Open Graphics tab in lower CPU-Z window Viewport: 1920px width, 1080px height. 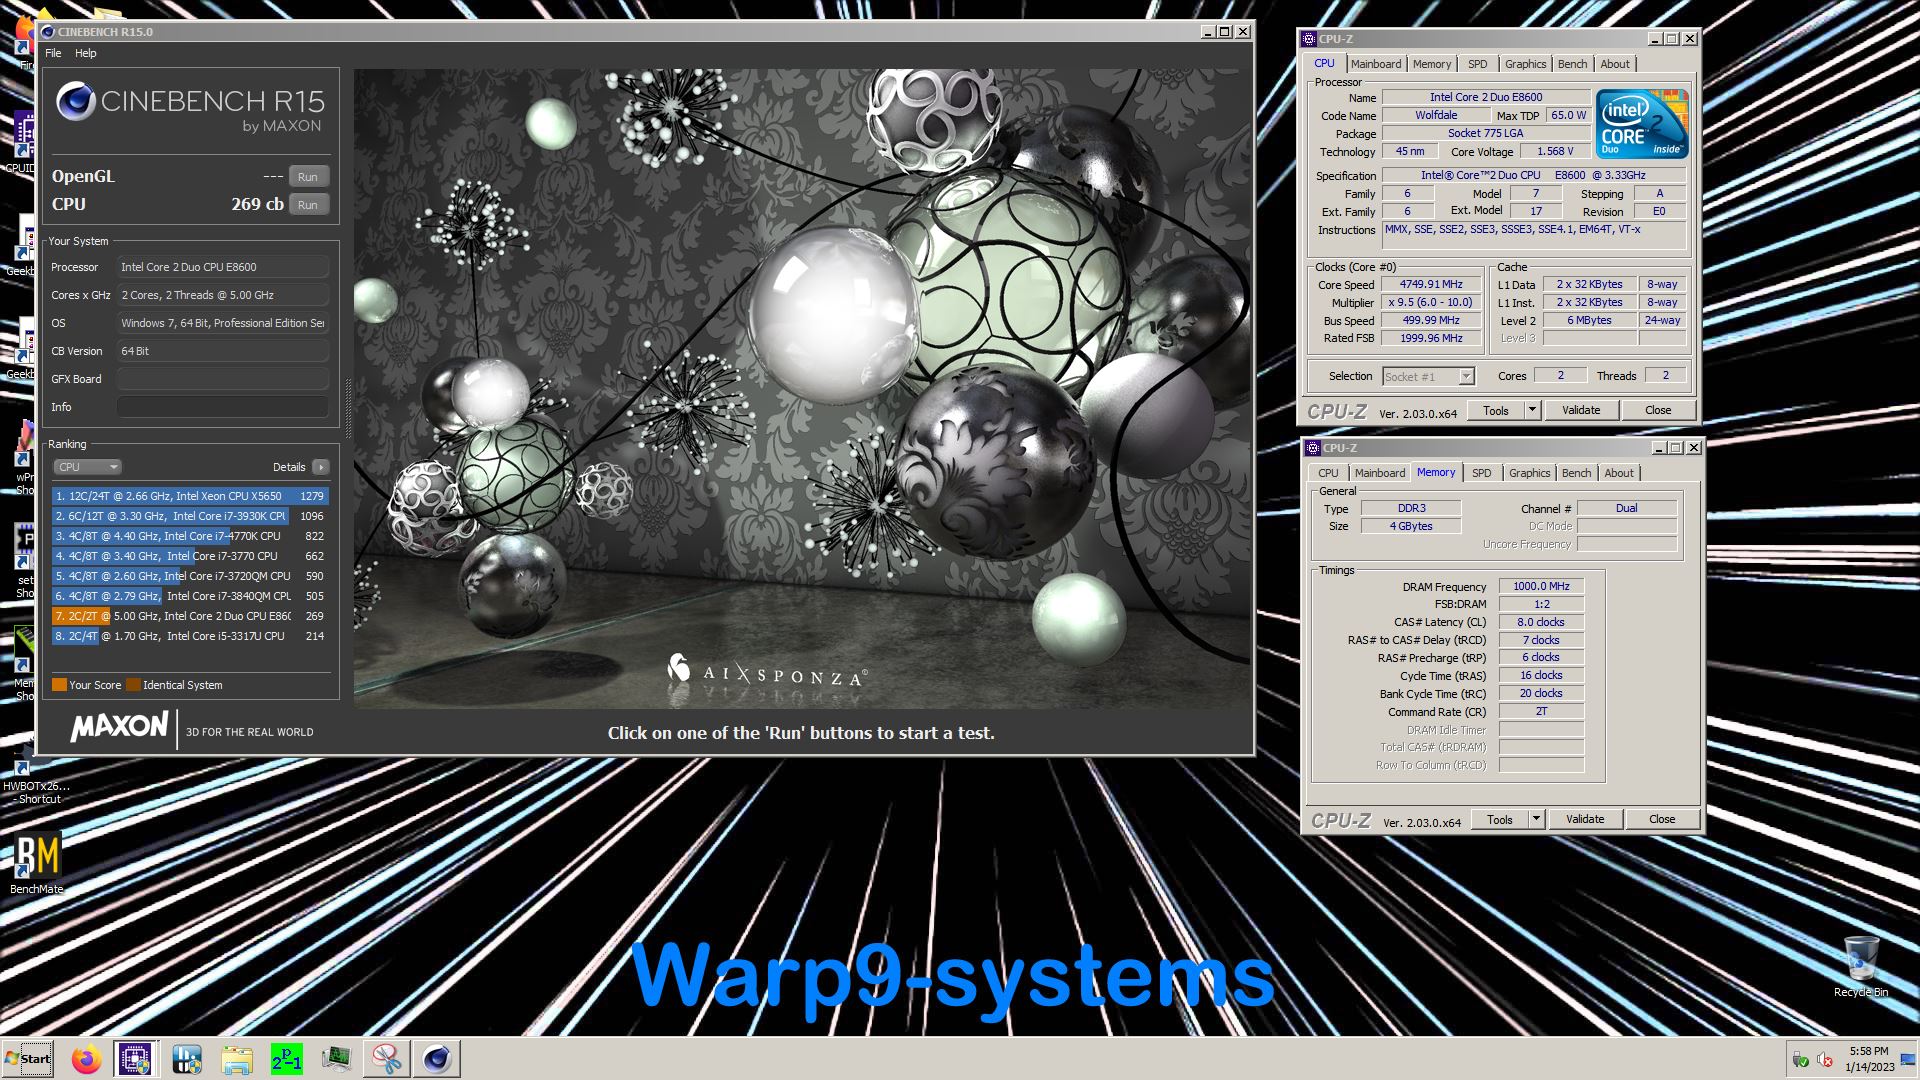(1530, 473)
